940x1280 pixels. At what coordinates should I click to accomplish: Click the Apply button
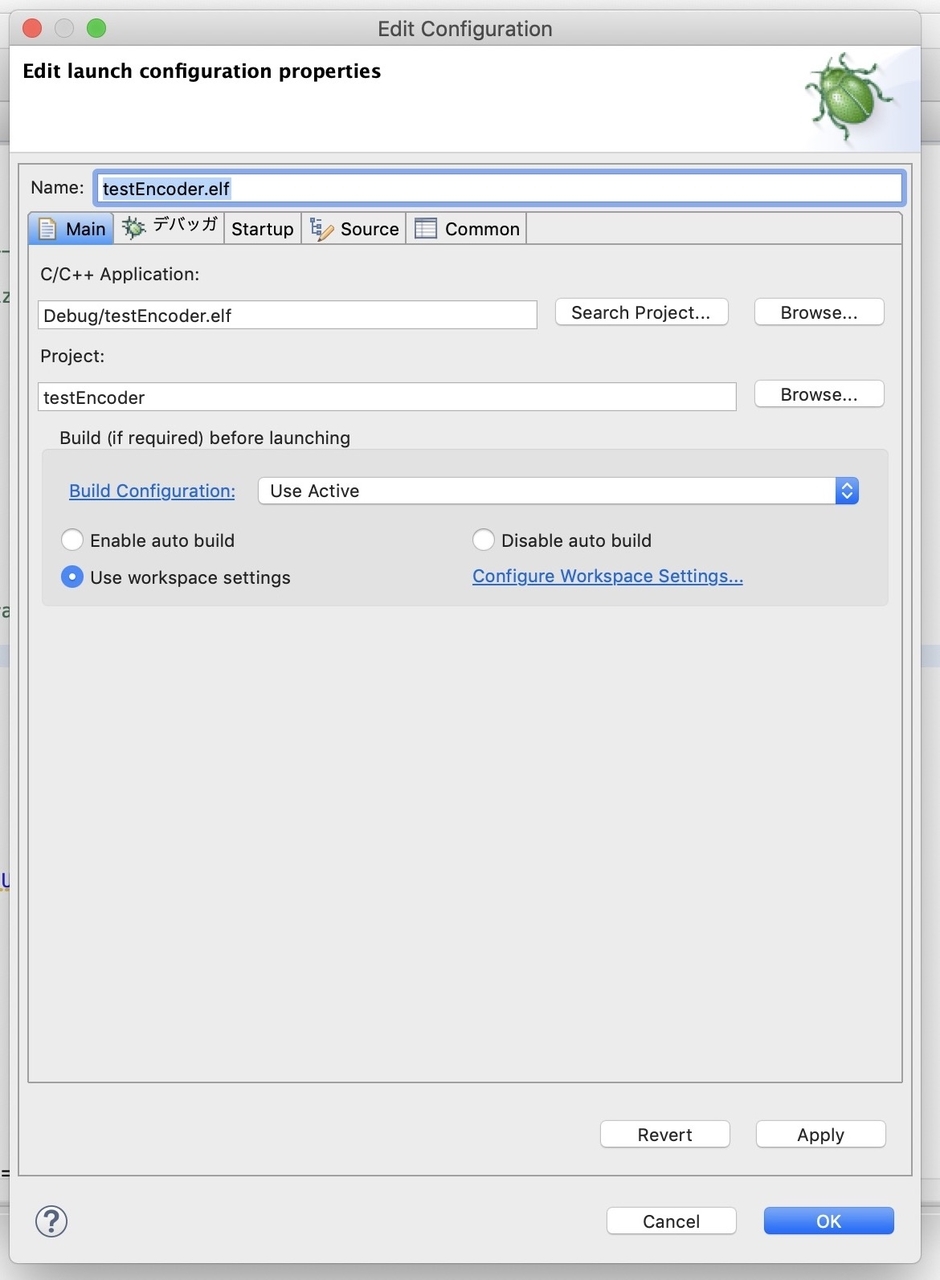pos(821,1134)
